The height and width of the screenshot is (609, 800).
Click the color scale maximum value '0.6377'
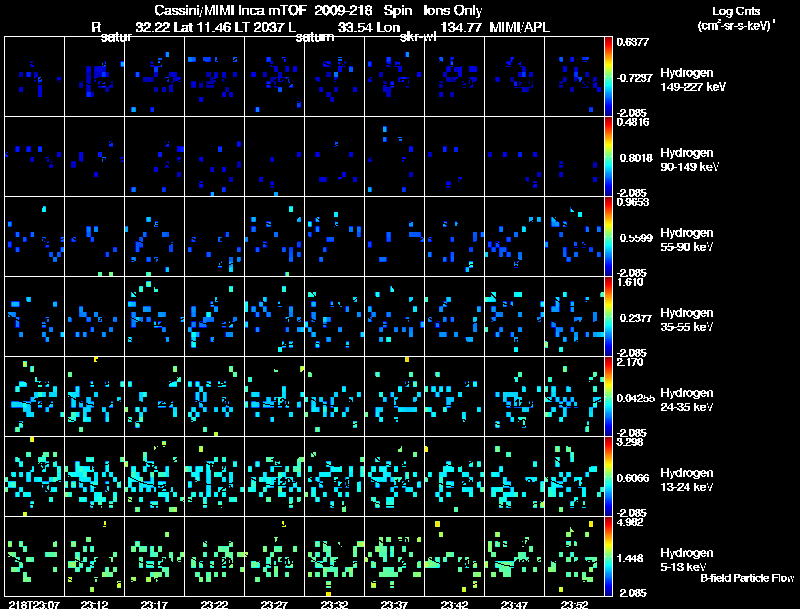pyautogui.click(x=633, y=42)
